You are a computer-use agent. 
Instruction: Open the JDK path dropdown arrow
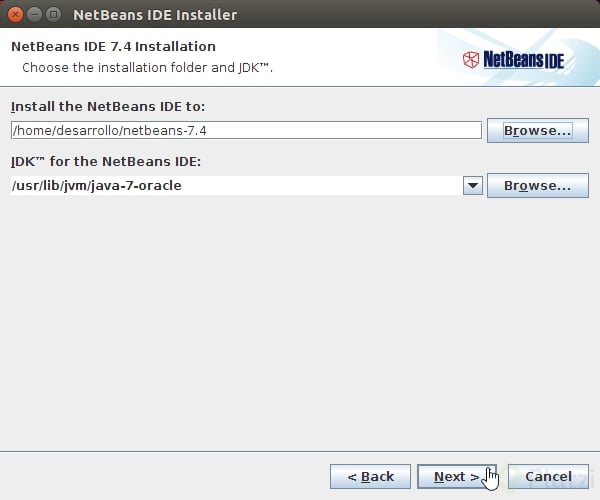[x=473, y=186]
